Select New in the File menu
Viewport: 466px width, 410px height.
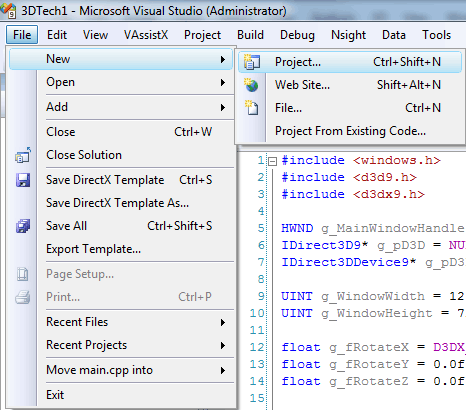(x=121, y=59)
